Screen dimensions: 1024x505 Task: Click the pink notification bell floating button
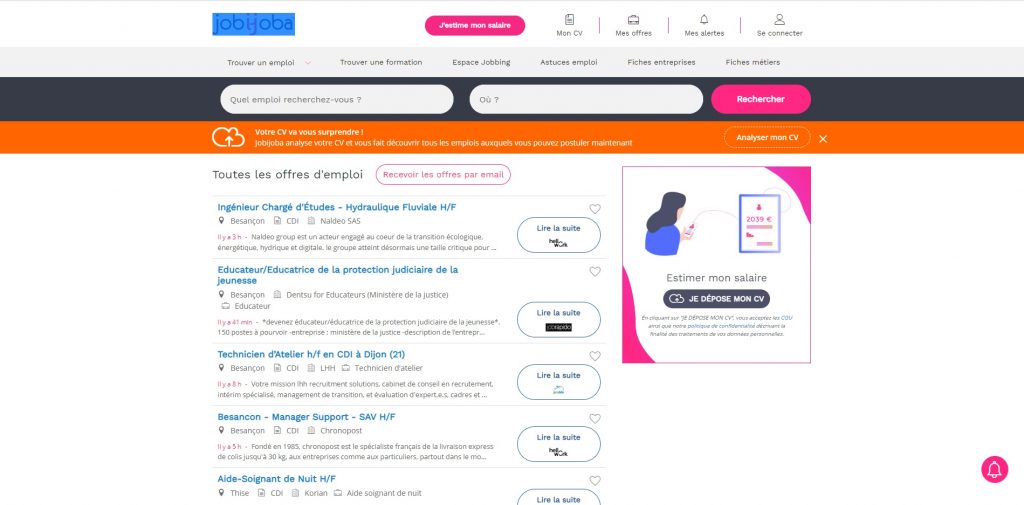(x=994, y=469)
